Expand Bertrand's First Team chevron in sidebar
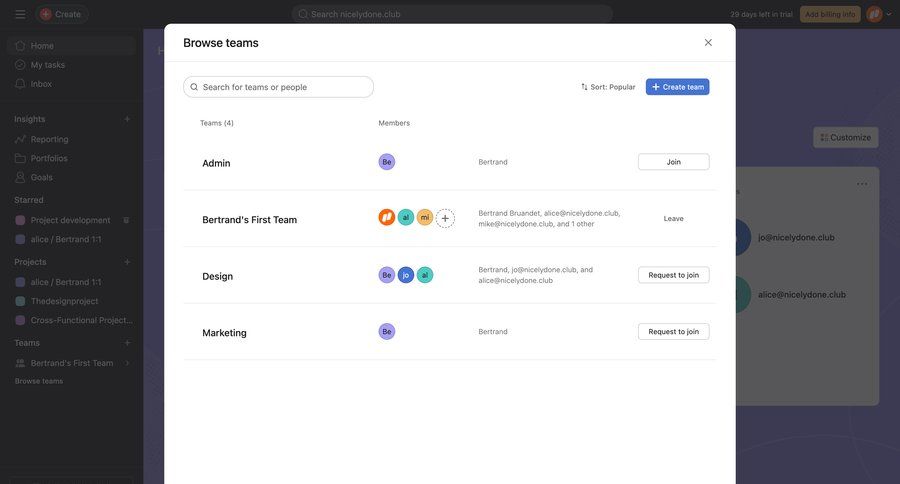The width and height of the screenshot is (900, 484). coord(127,363)
